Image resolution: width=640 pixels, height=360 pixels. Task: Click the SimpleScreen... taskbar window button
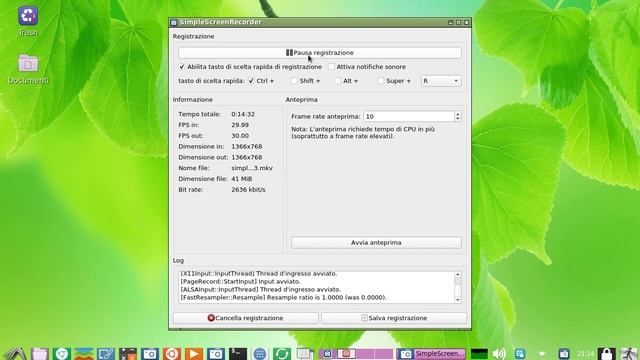[x=431, y=353]
